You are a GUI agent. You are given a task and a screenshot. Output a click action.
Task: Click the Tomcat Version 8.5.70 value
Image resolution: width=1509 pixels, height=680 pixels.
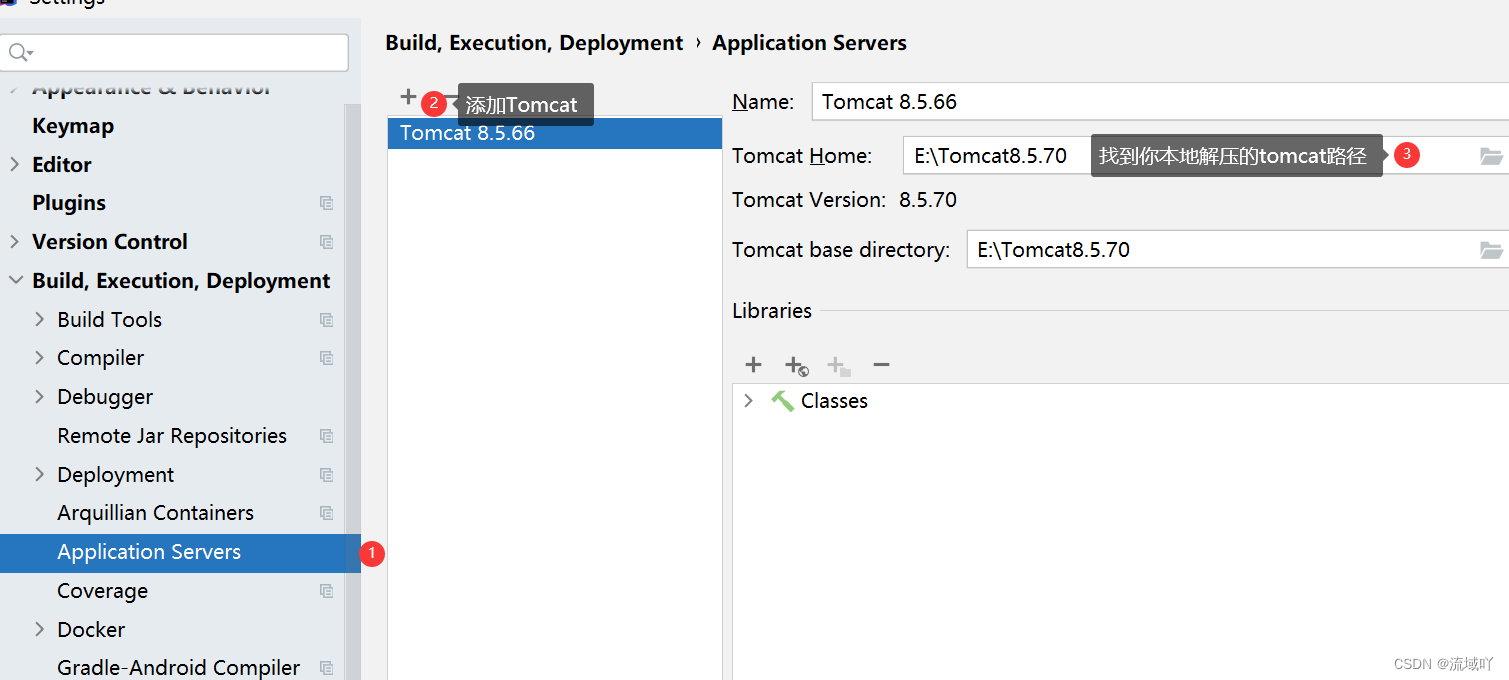[928, 200]
